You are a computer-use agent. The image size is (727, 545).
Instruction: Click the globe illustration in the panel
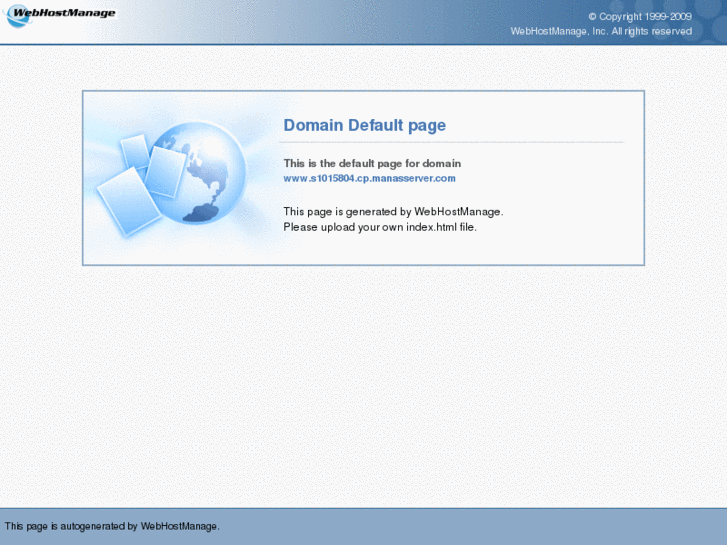(198, 173)
